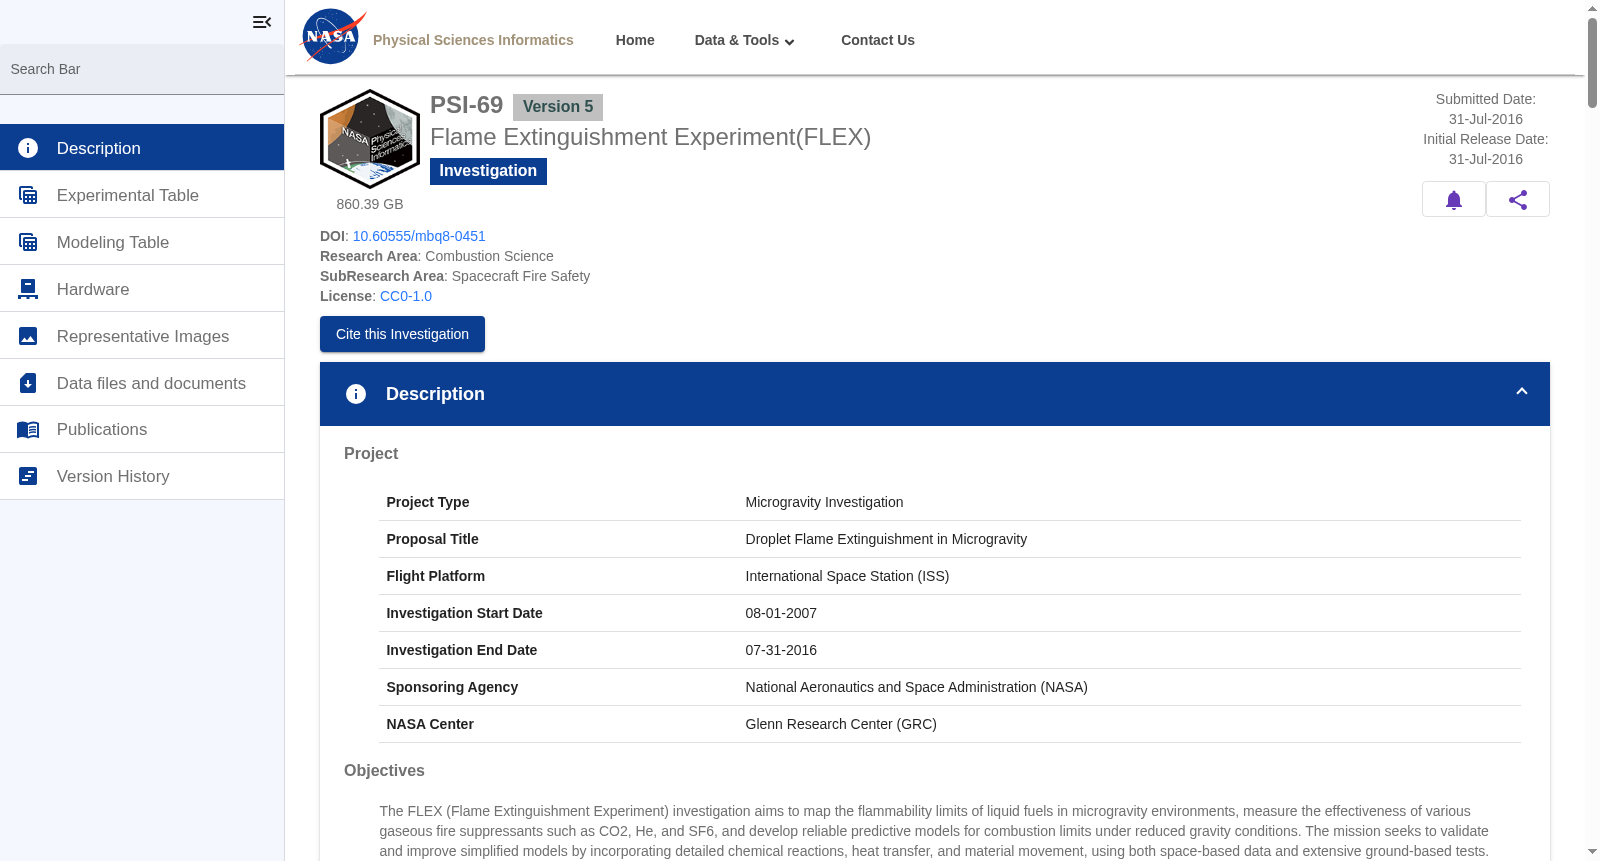The width and height of the screenshot is (1600, 861).
Task: Open Representative Images section
Action: [x=142, y=336]
